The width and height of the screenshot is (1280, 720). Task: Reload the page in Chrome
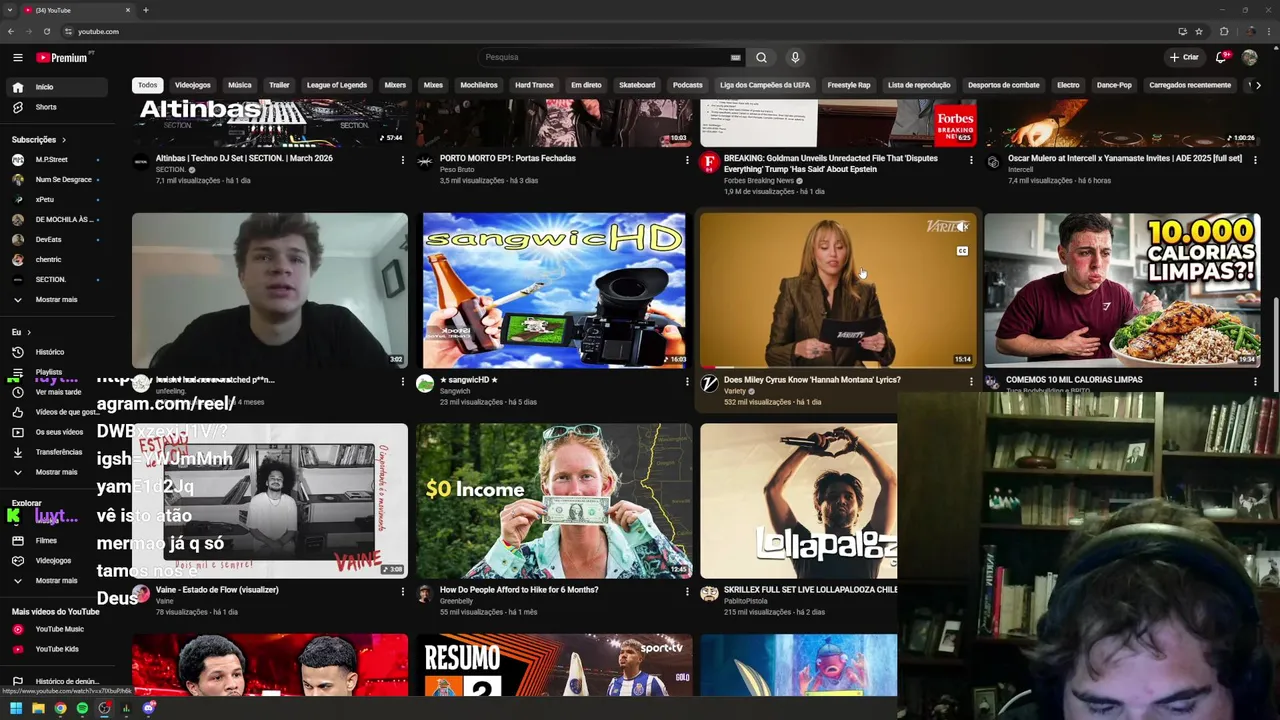pyautogui.click(x=46, y=31)
